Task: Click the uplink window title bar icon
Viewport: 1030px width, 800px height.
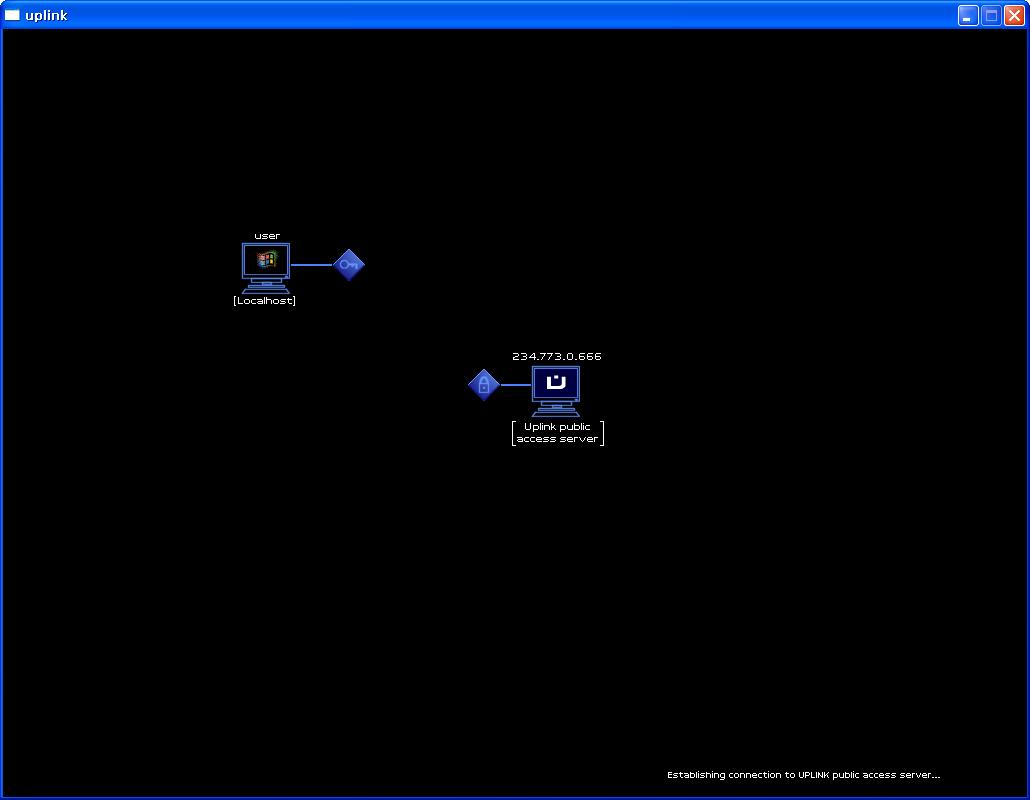Action: (12, 15)
